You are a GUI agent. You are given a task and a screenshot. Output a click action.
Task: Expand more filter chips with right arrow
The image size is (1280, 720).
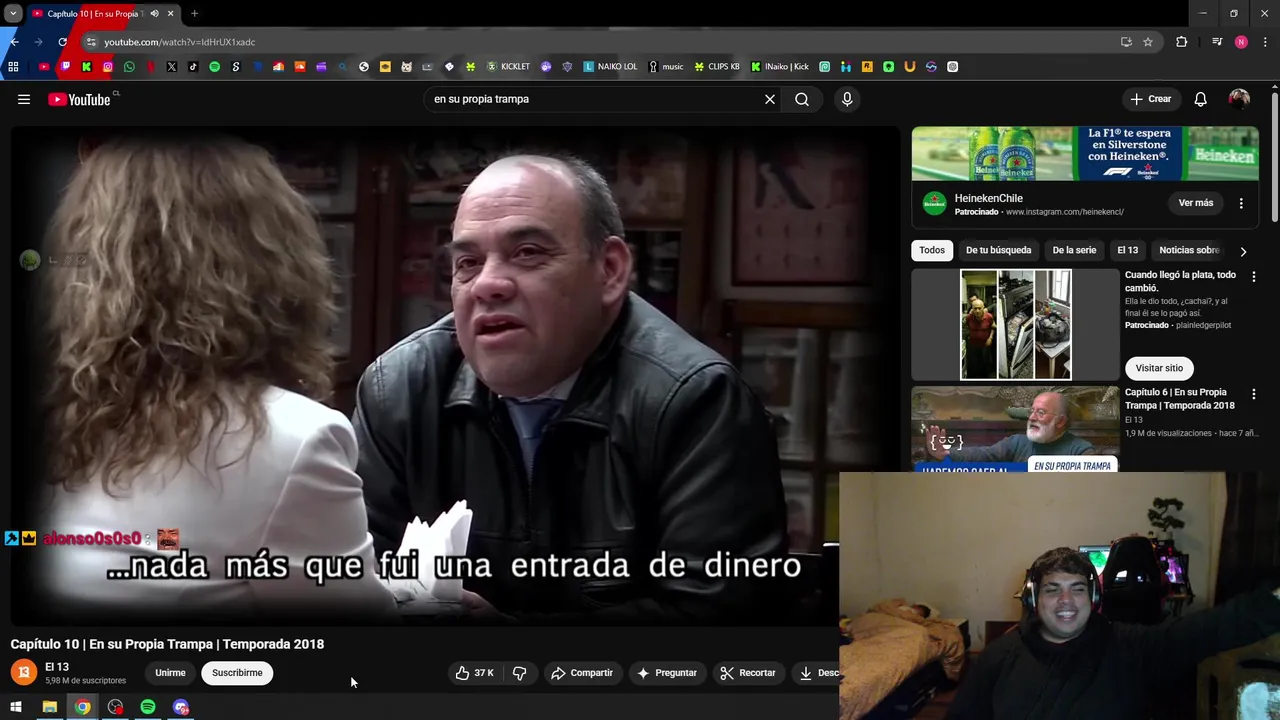[1243, 251]
